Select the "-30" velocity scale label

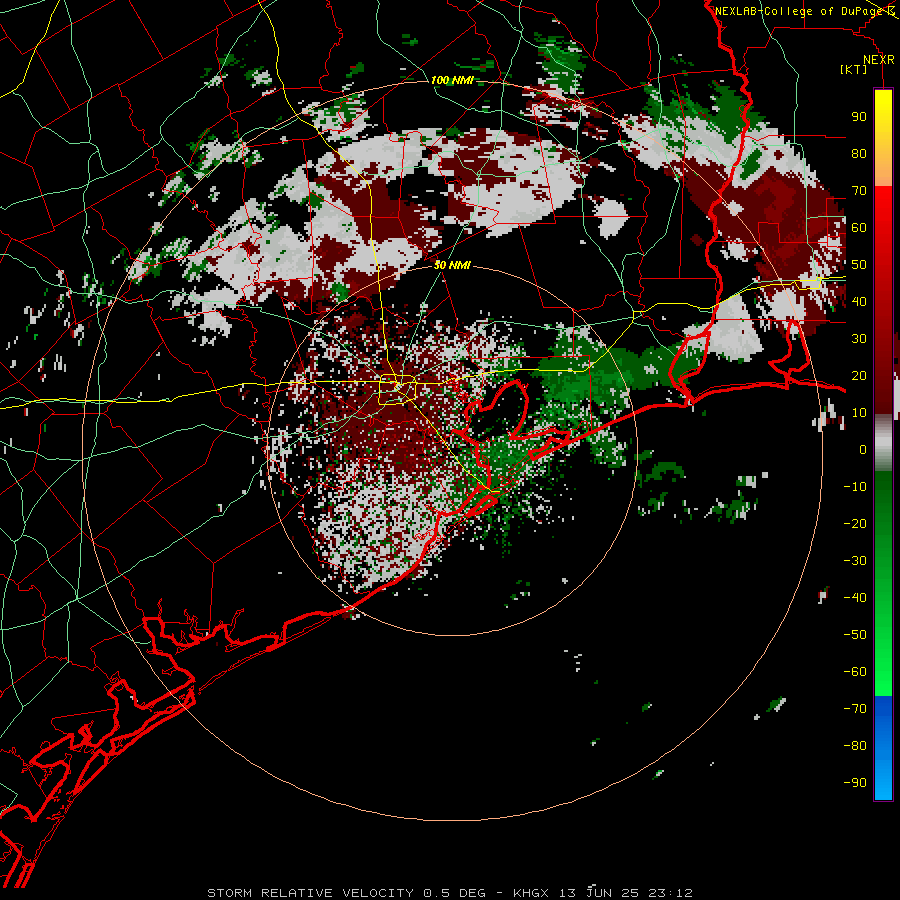[855, 561]
